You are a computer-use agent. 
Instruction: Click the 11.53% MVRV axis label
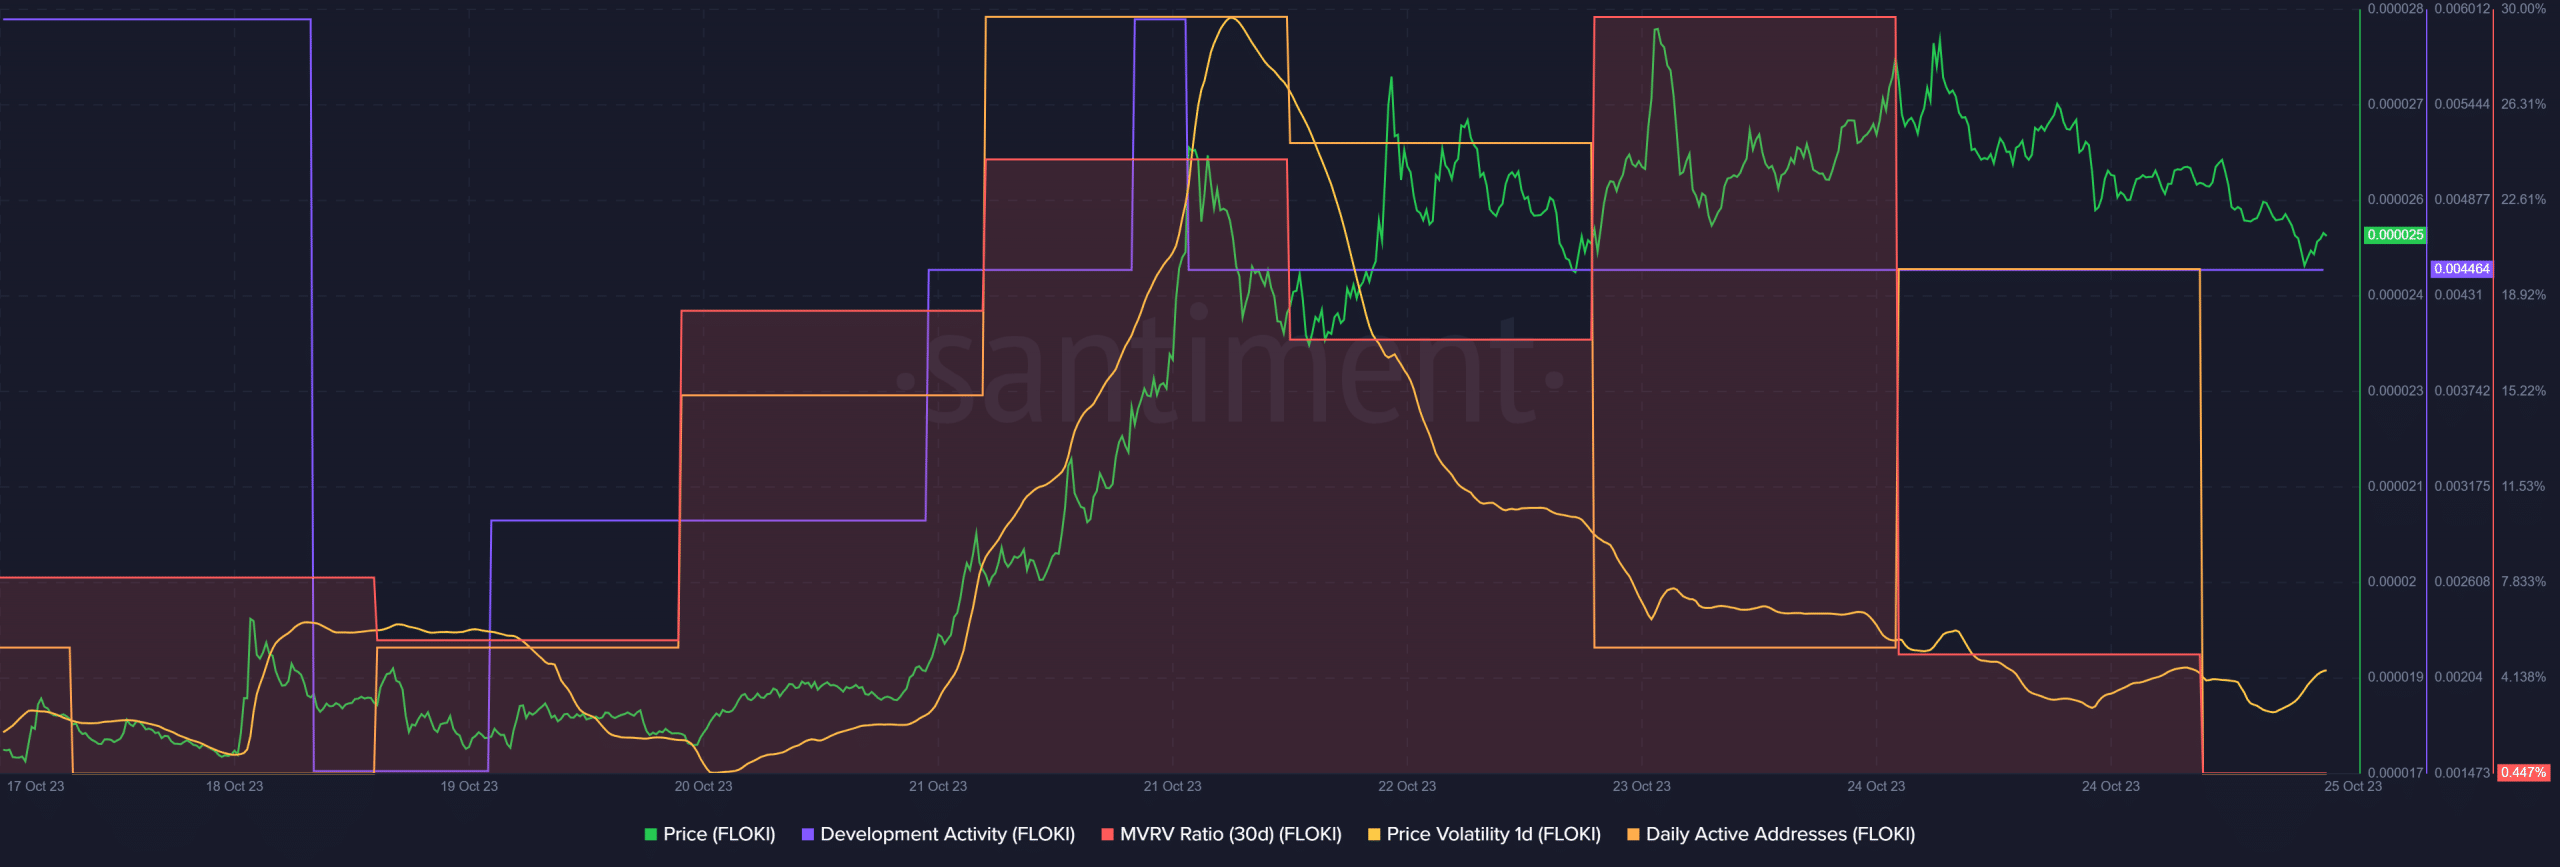pos(2523,486)
